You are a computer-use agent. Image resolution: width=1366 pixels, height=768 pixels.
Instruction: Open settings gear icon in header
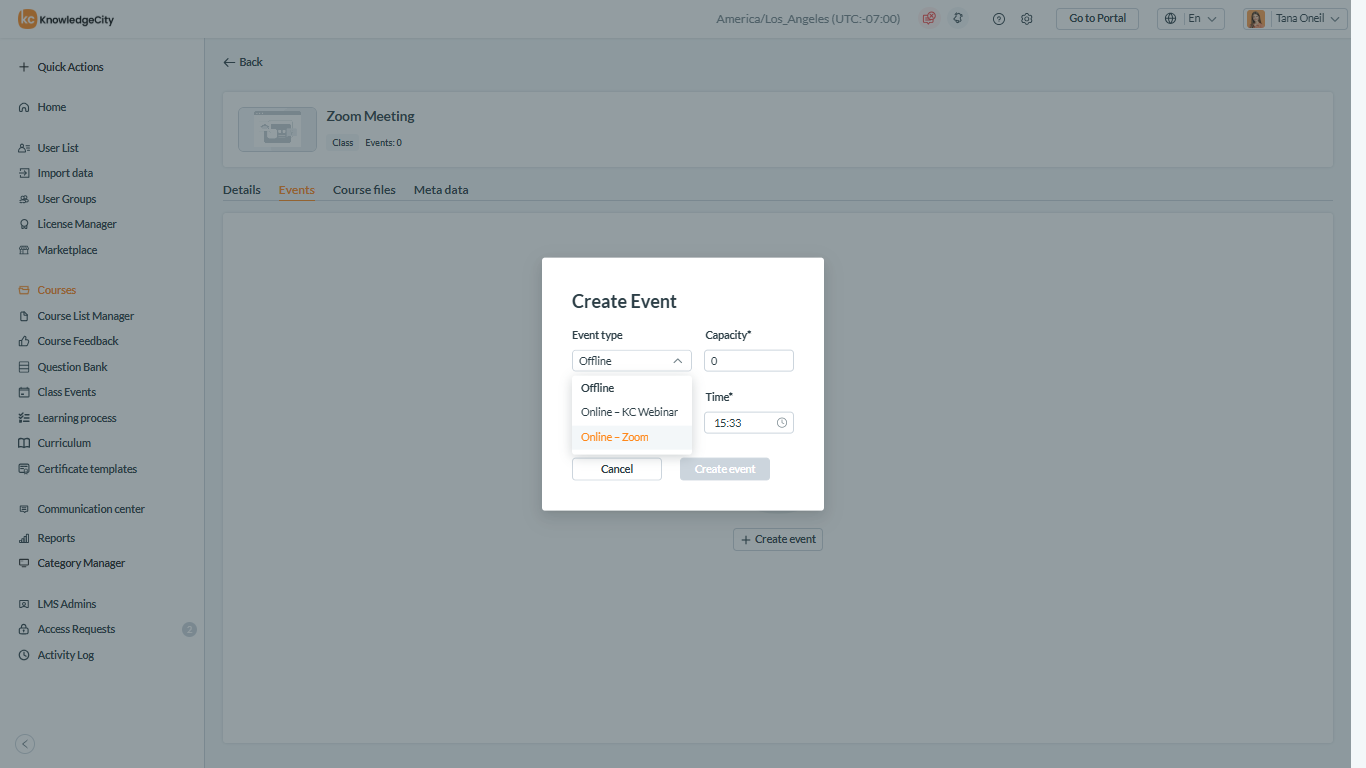pos(1026,19)
